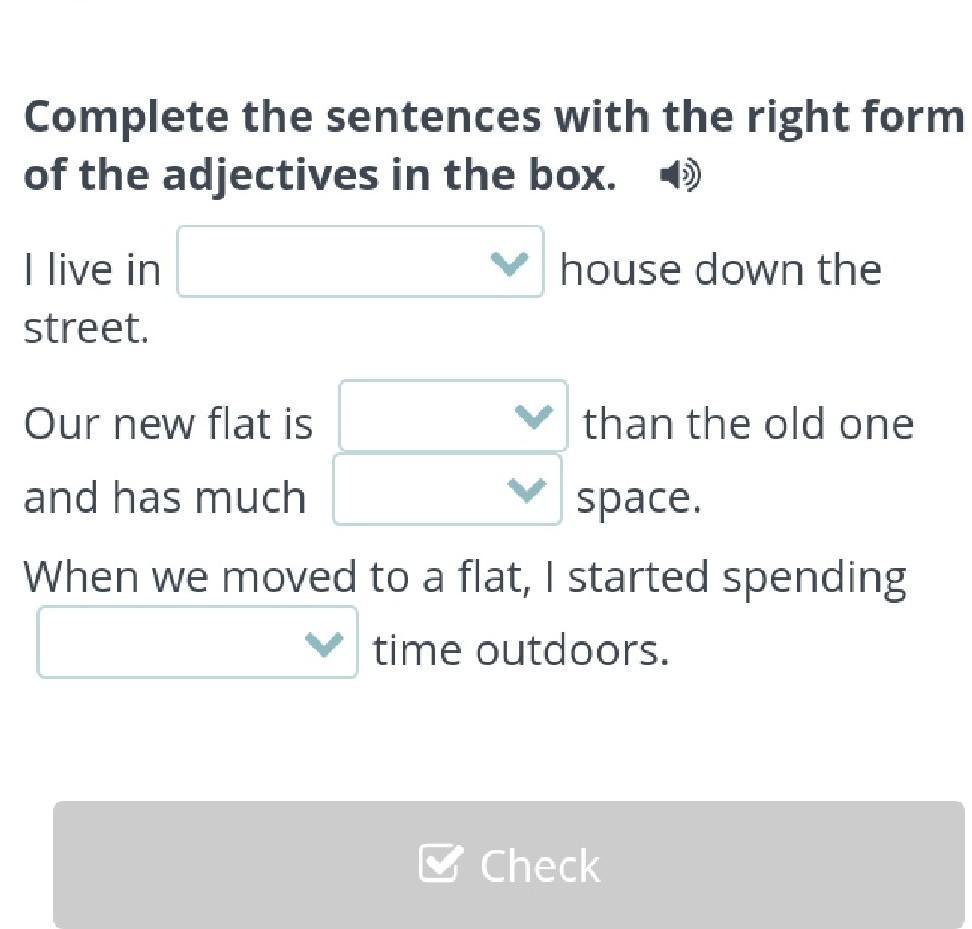Click the "Complete the sentences" instruction heading

coord(492,146)
